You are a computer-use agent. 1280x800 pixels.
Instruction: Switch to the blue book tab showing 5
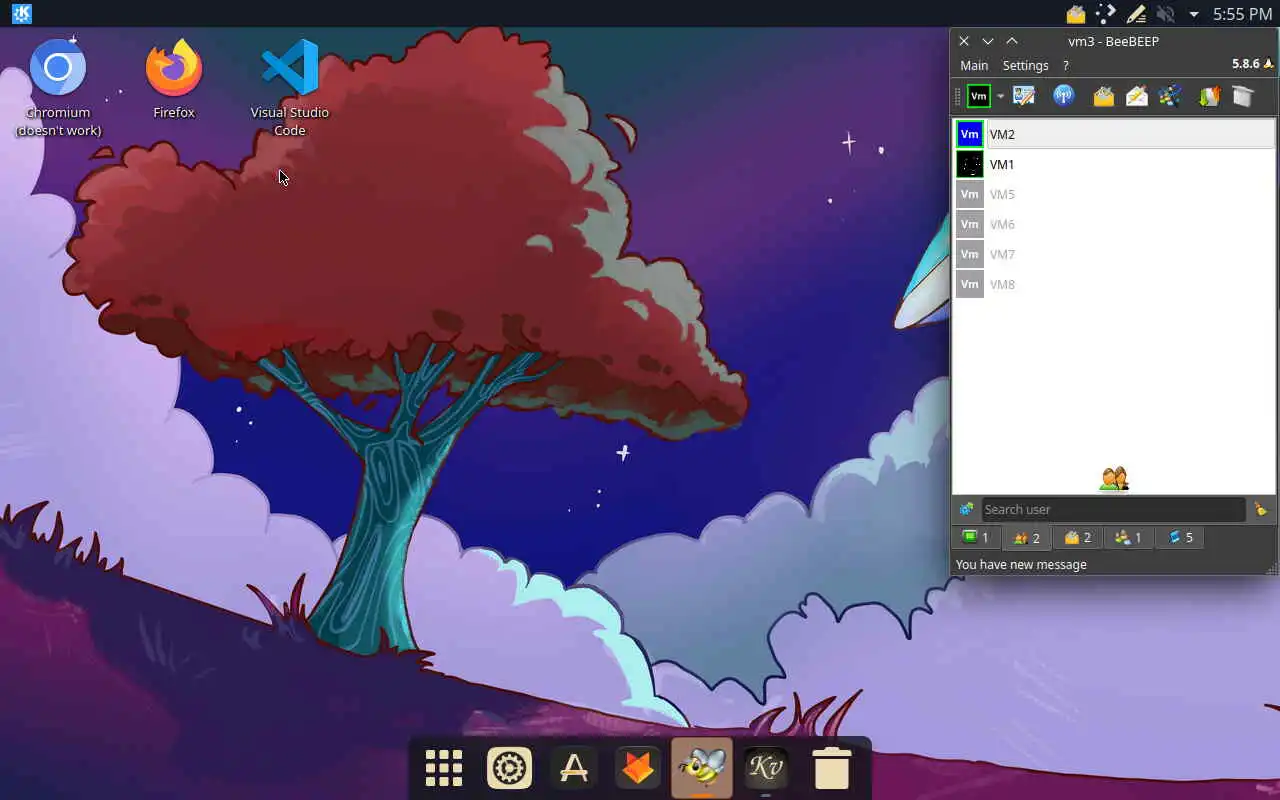coord(1181,537)
